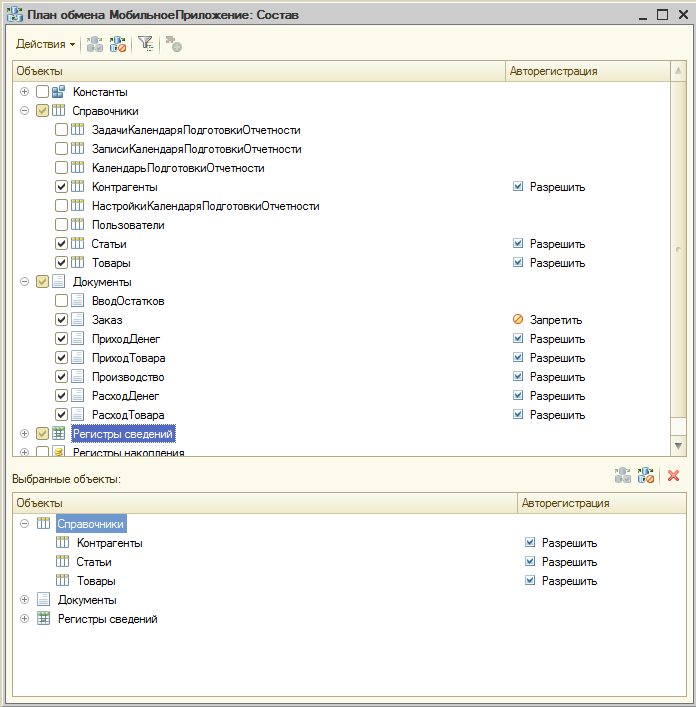Click the Запретить forbidden icon for Заказ
This screenshot has width=696, height=707.
(x=518, y=319)
